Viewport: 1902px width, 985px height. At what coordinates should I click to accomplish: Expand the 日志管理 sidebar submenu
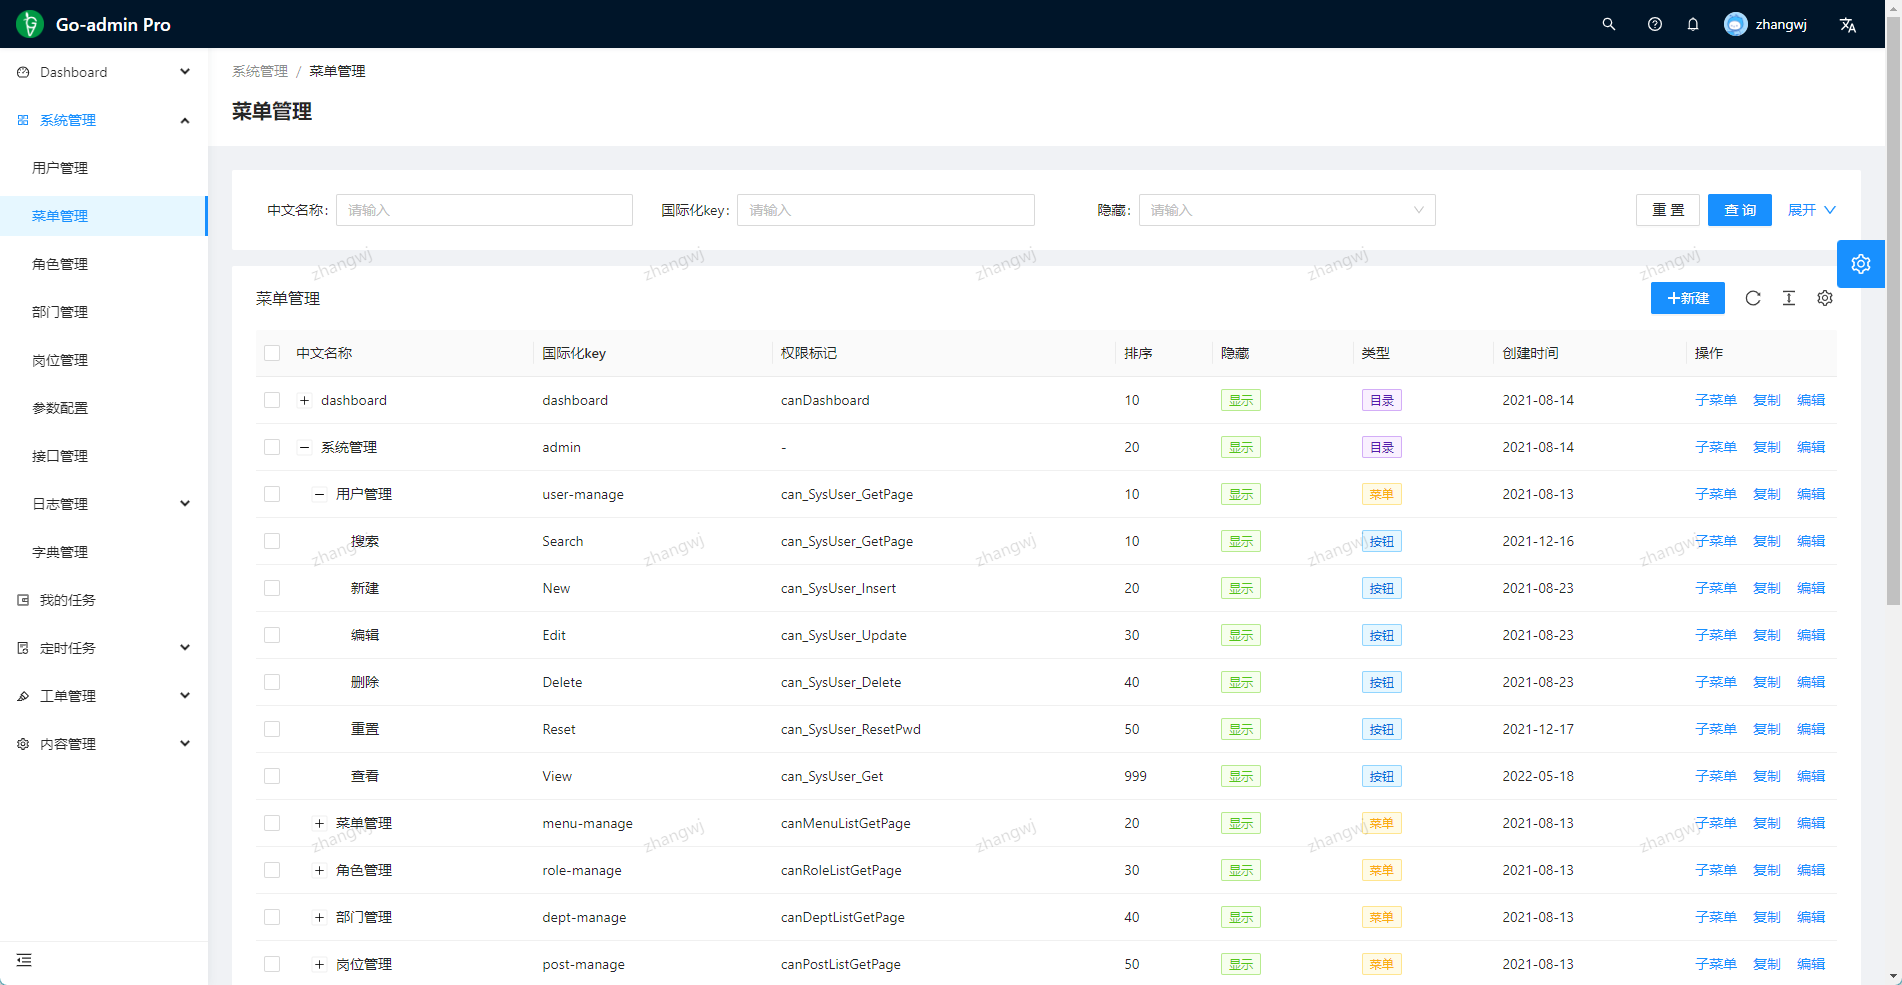(x=104, y=504)
